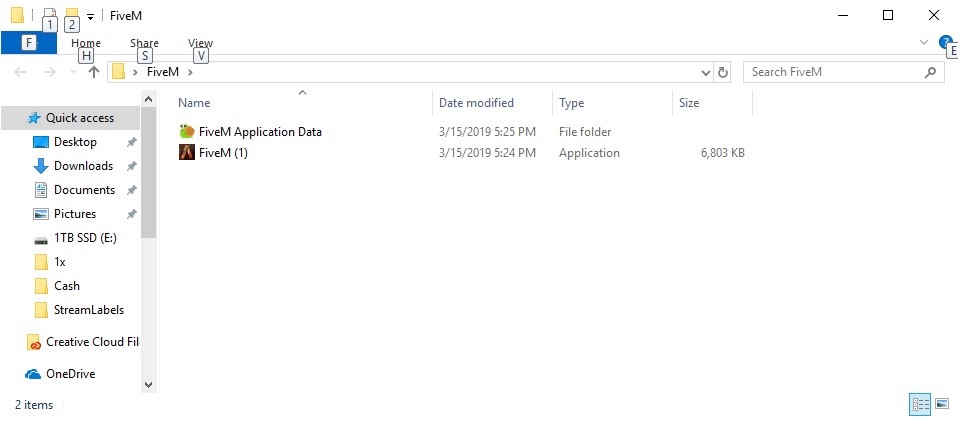Viewport: 966px width, 429px height.
Task: Click the New folder quick access icon
Action: coord(71,15)
